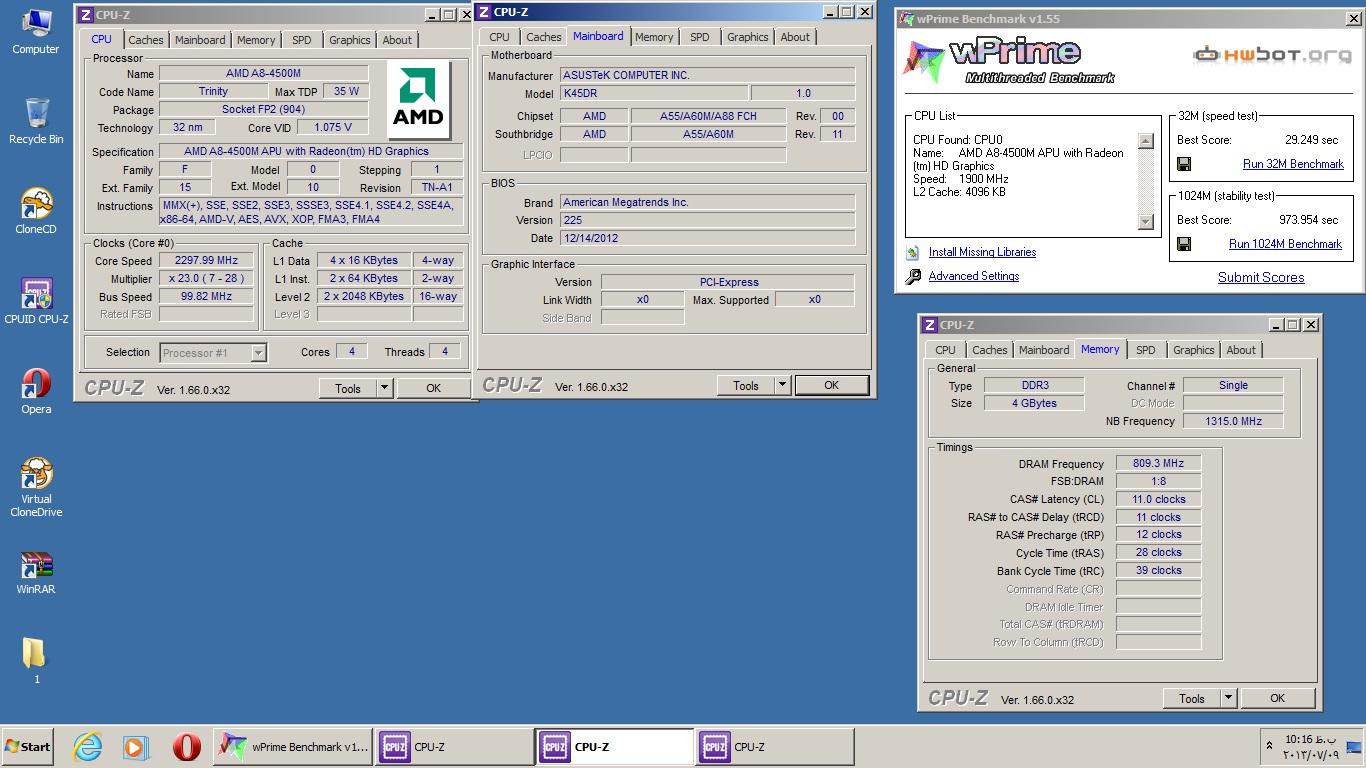Open Mainboard tab in Memory window

pyautogui.click(x=1044, y=350)
